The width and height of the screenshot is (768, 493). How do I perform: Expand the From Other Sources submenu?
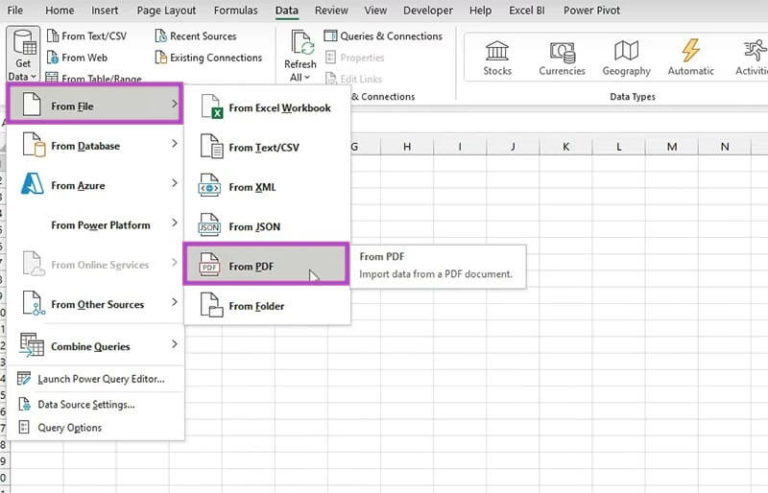tap(96, 305)
